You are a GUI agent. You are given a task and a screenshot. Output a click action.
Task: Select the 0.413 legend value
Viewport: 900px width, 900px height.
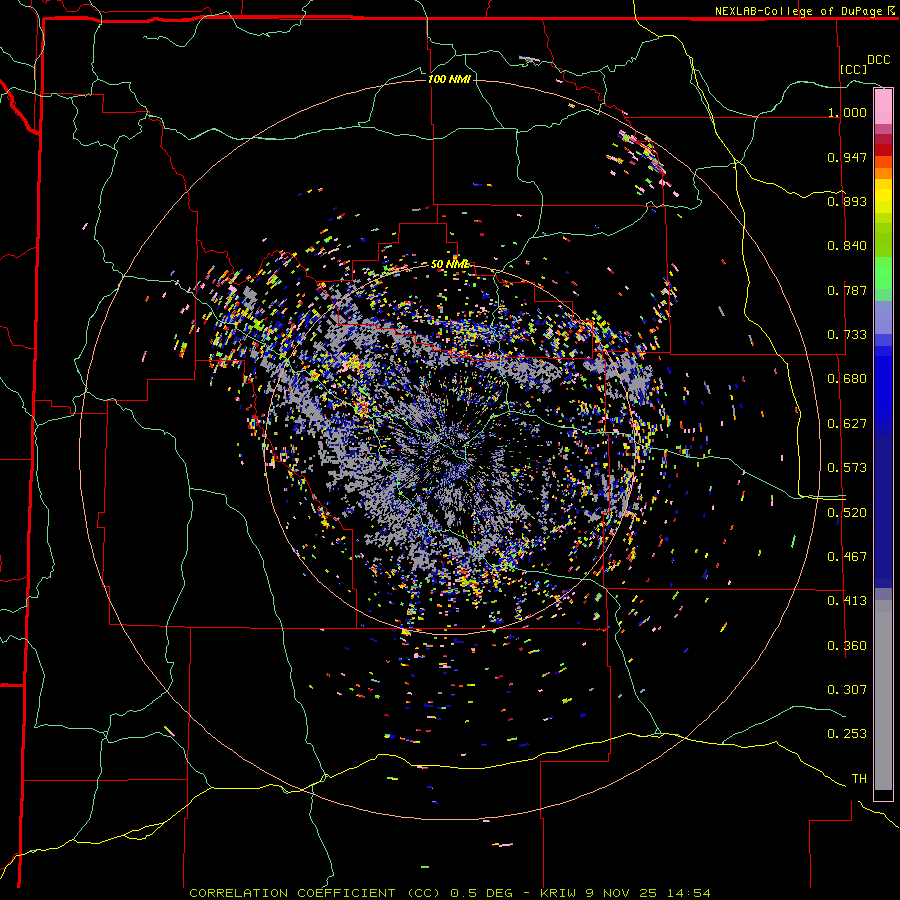847,601
